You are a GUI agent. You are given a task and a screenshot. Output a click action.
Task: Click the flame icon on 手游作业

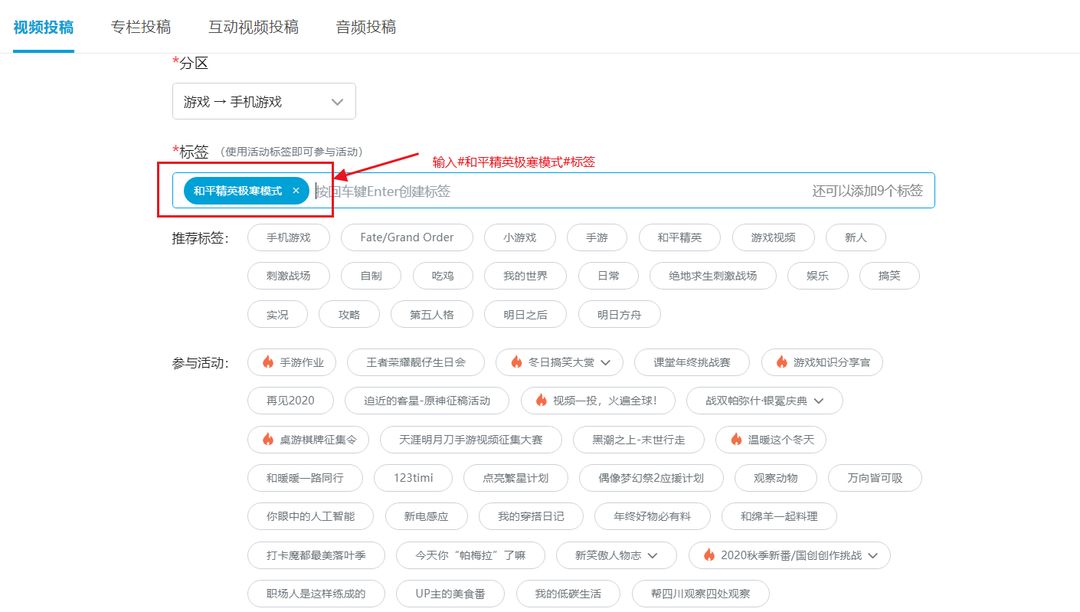[x=268, y=361]
